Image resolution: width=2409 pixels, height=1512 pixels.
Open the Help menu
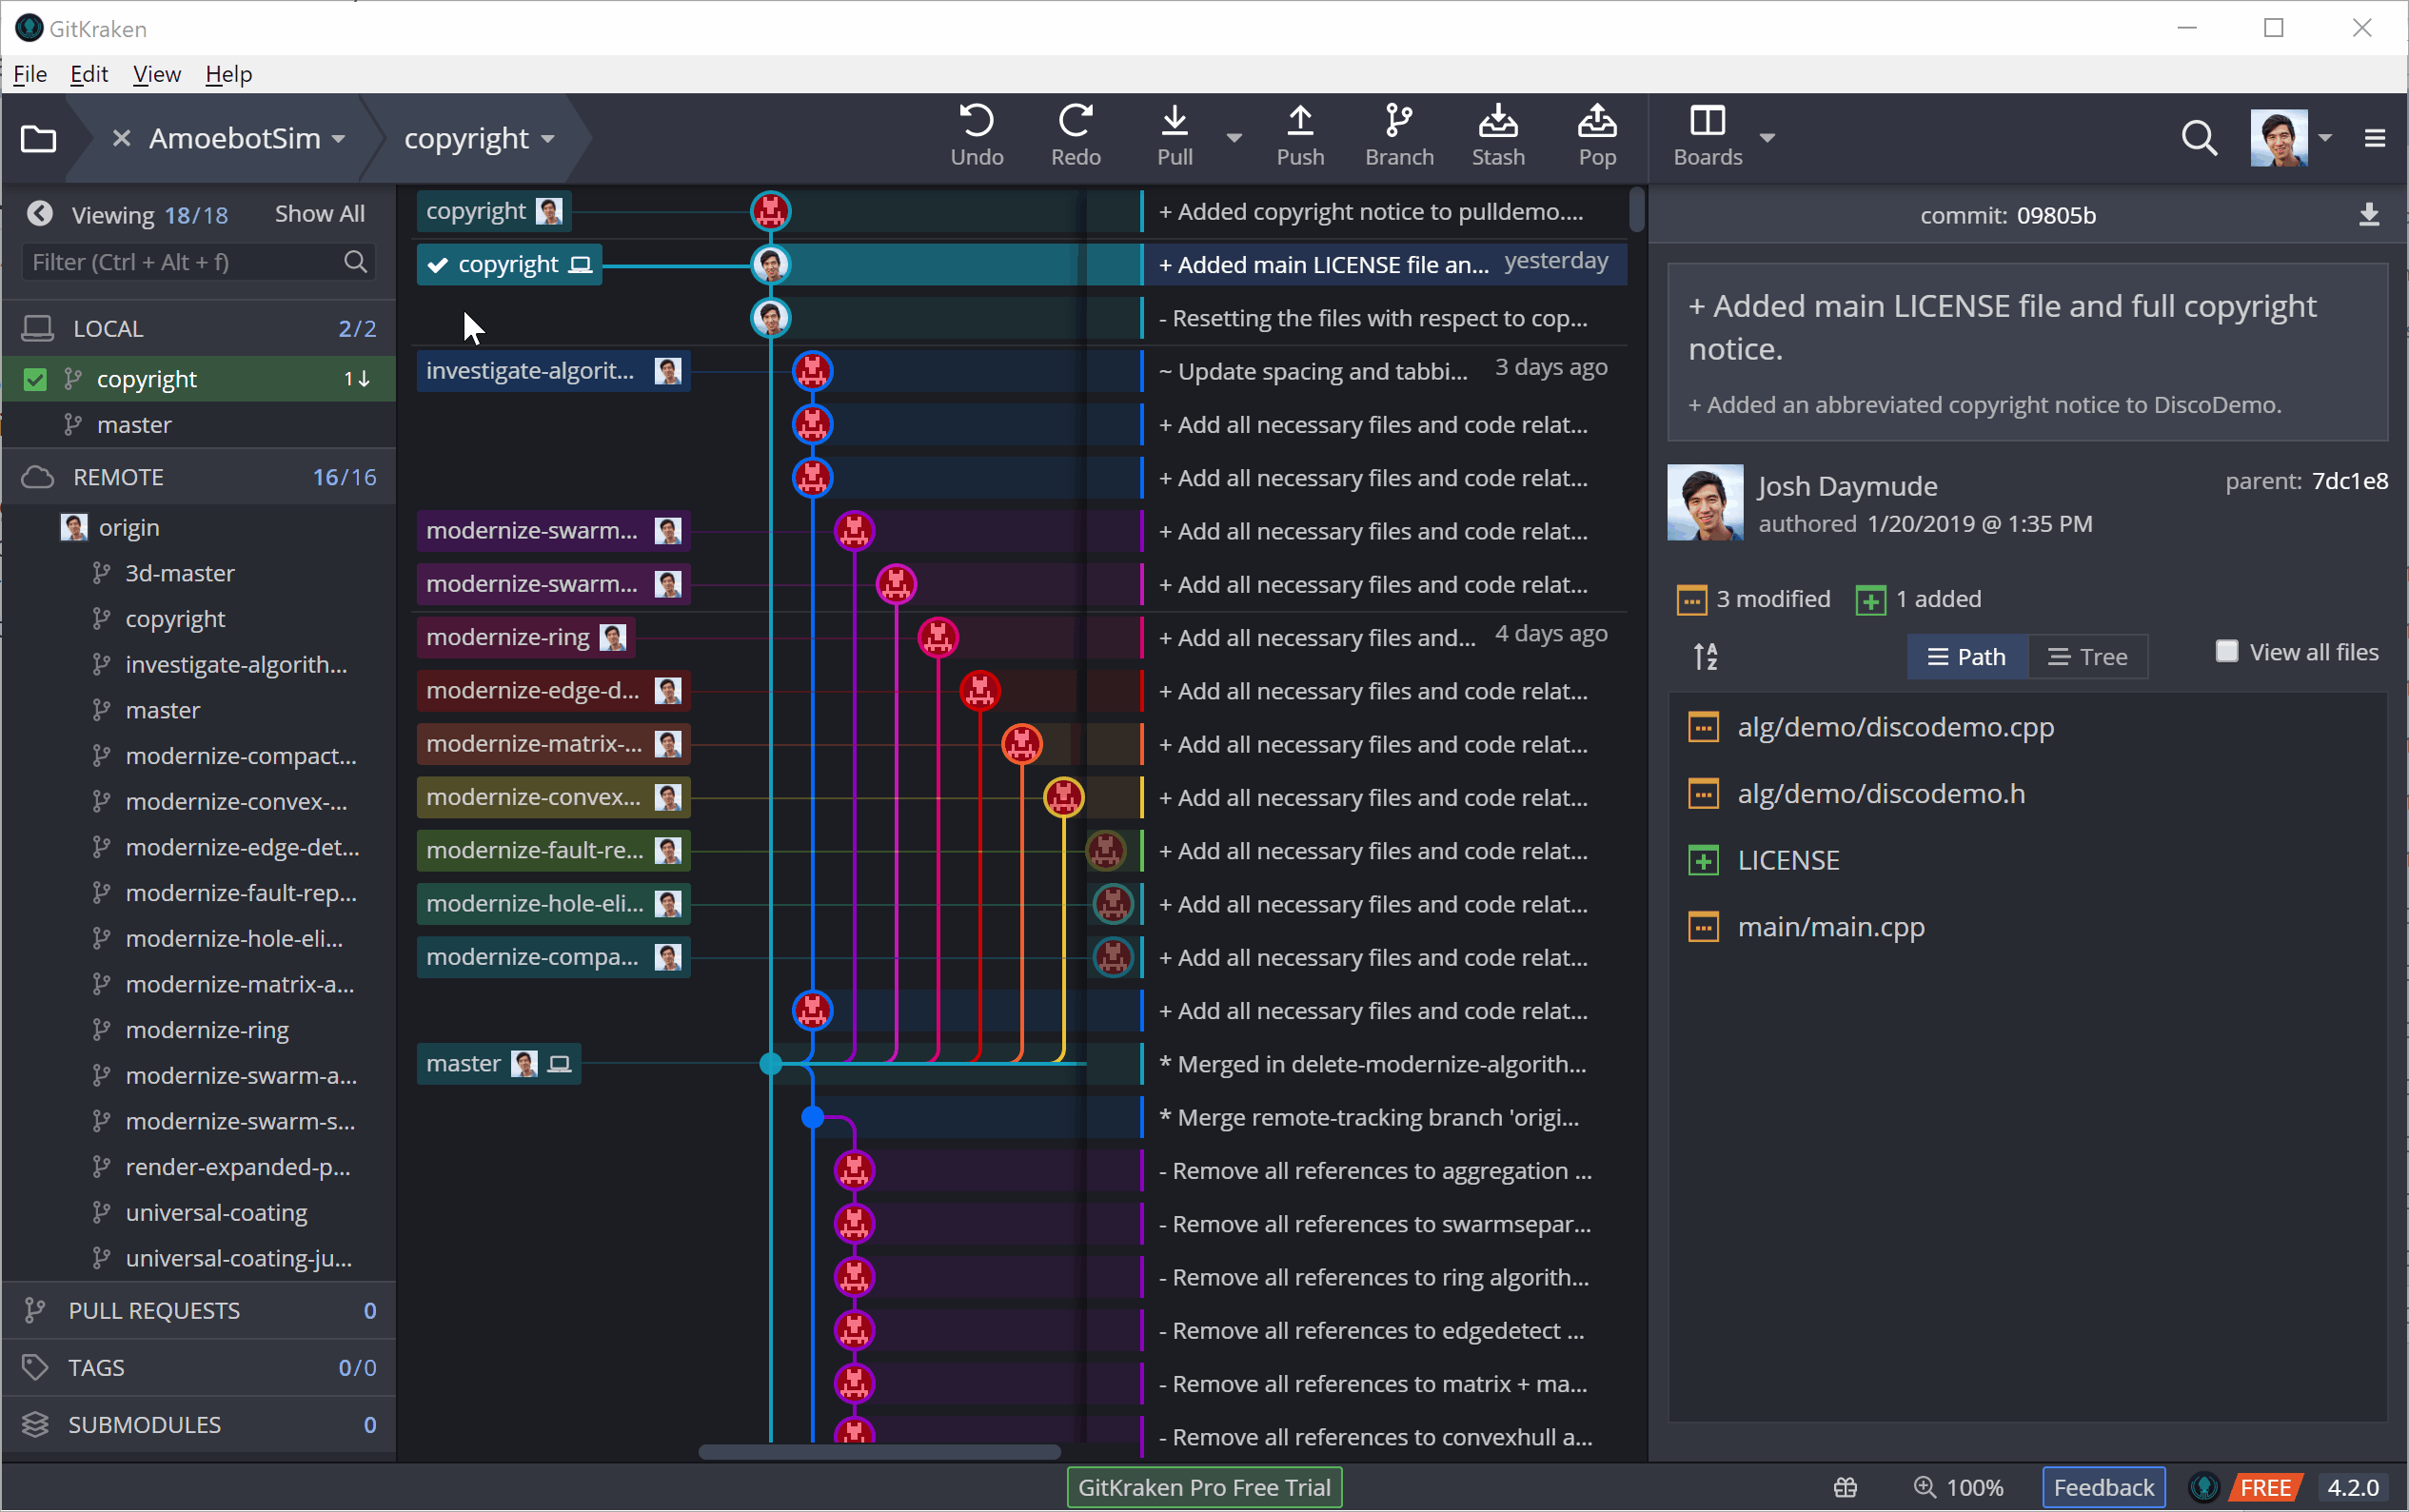click(x=228, y=74)
